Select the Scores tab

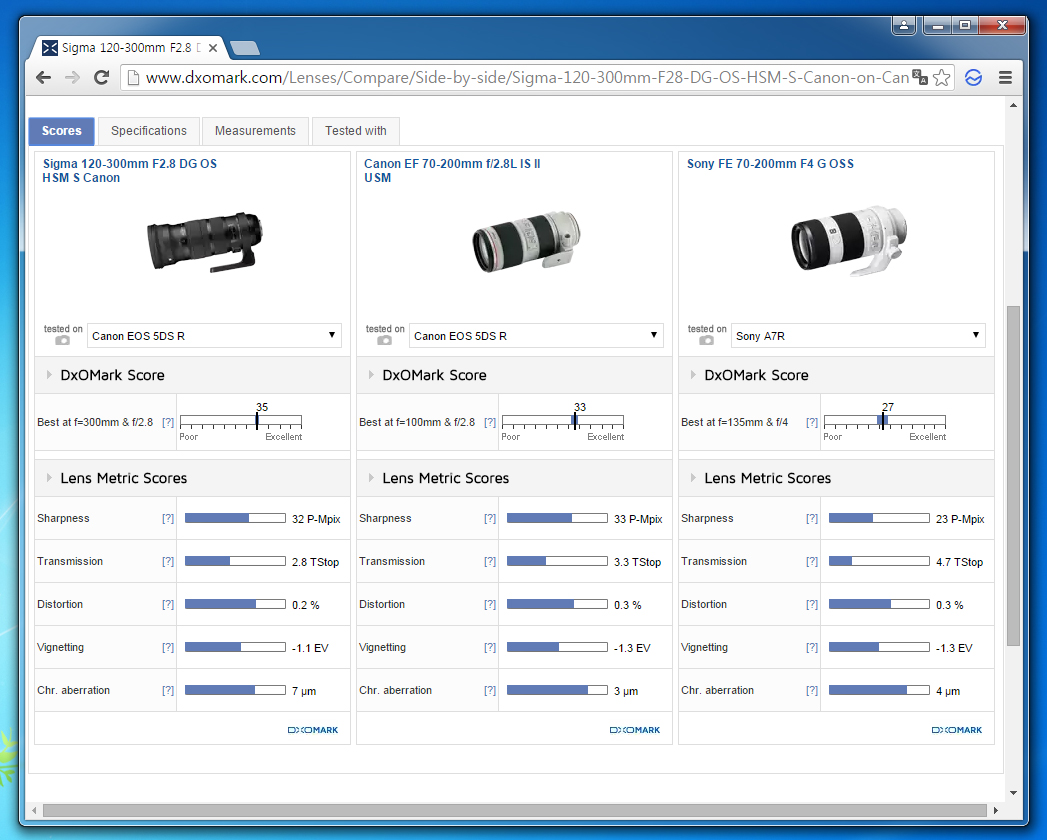[61, 131]
